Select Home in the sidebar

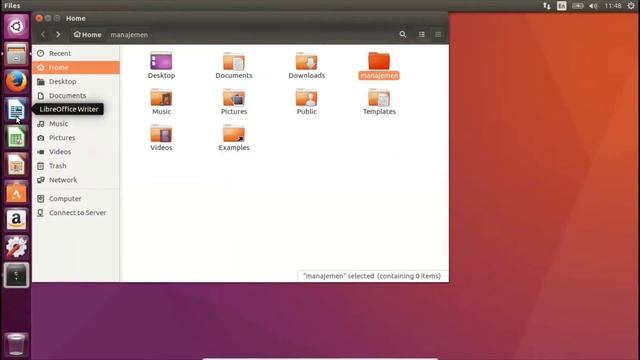(76, 67)
